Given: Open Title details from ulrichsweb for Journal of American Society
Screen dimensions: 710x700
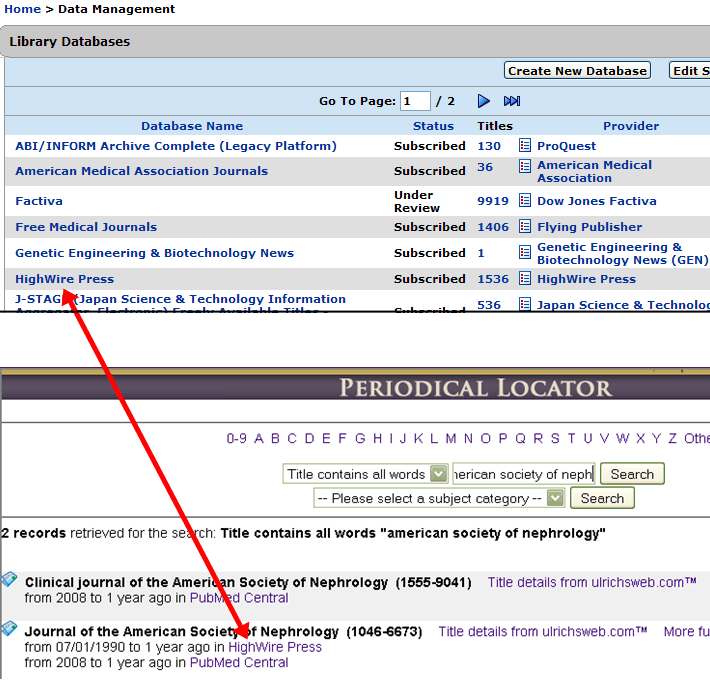Looking at the screenshot, I should [x=542, y=631].
